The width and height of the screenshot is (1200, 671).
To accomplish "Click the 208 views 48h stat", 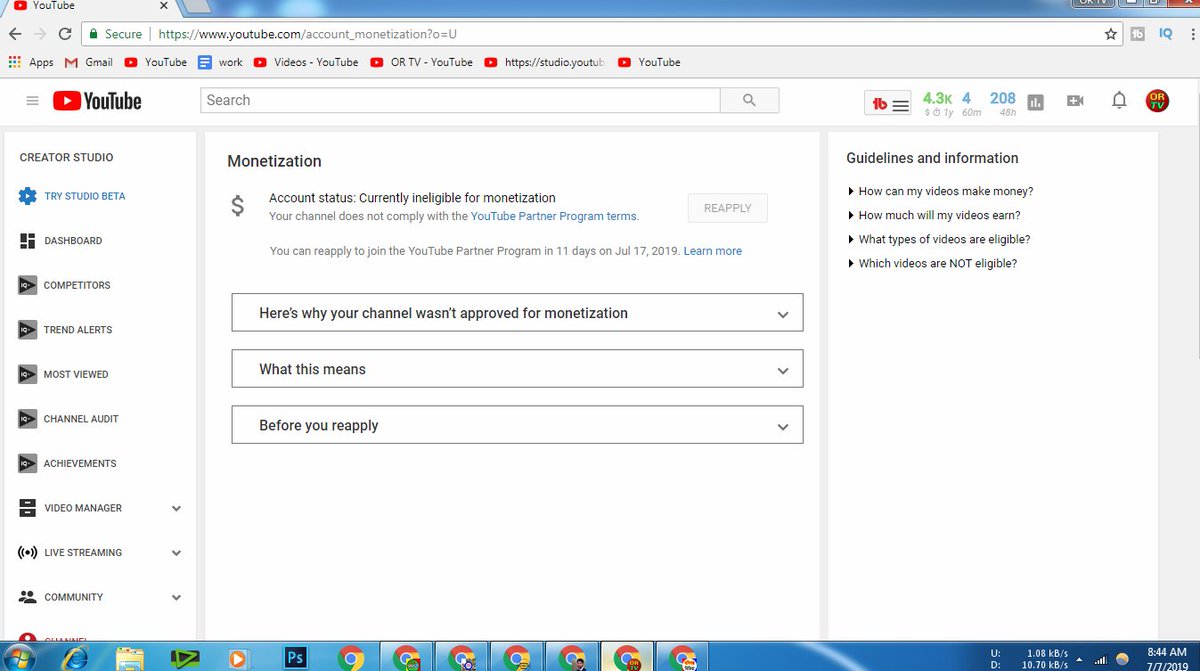I will [x=1003, y=103].
